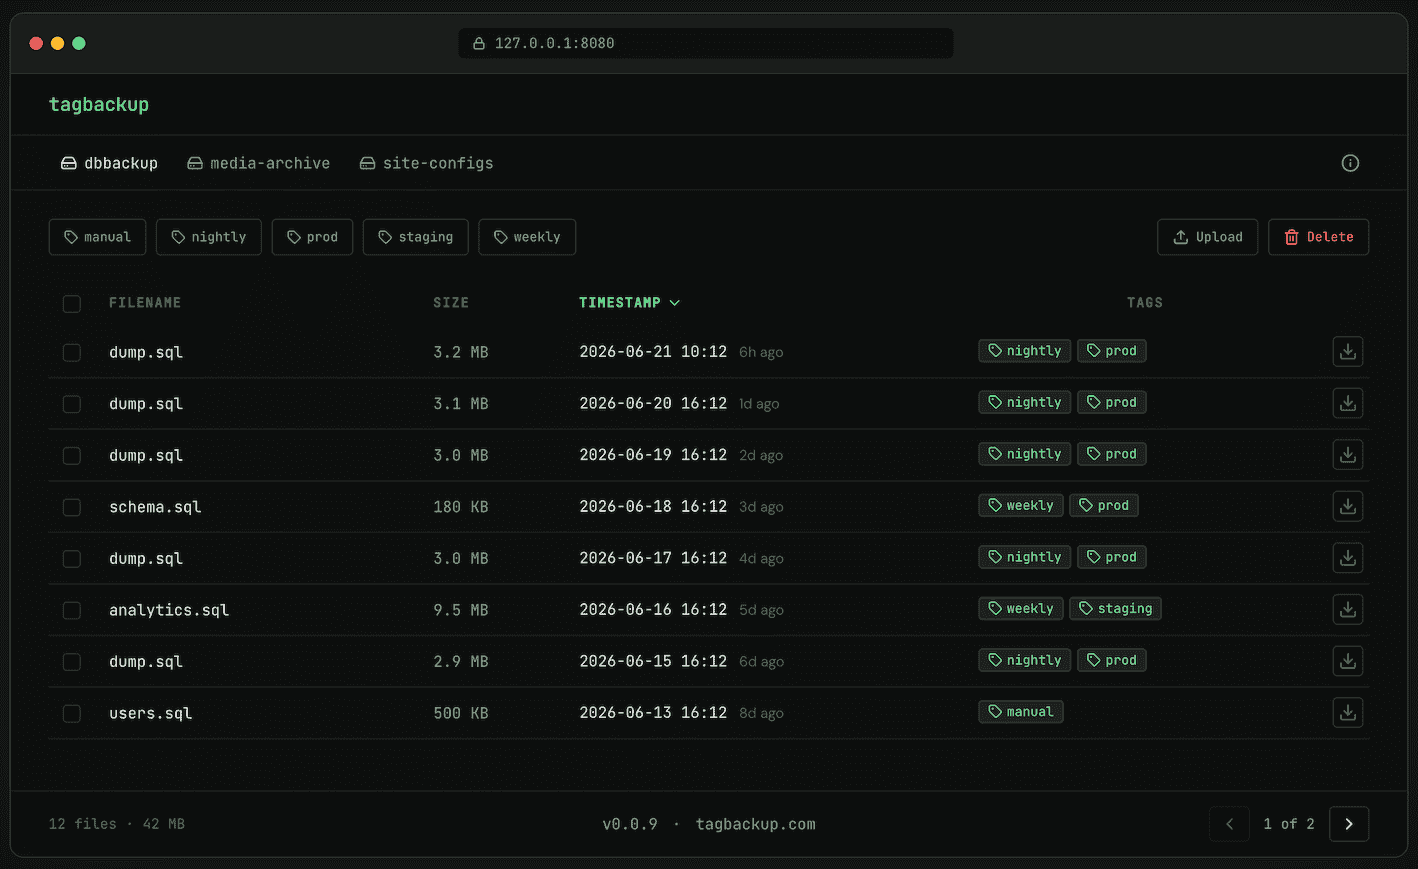Check the analytics.sql row checkbox
Screen dimensions: 1418x869
tap(72, 610)
